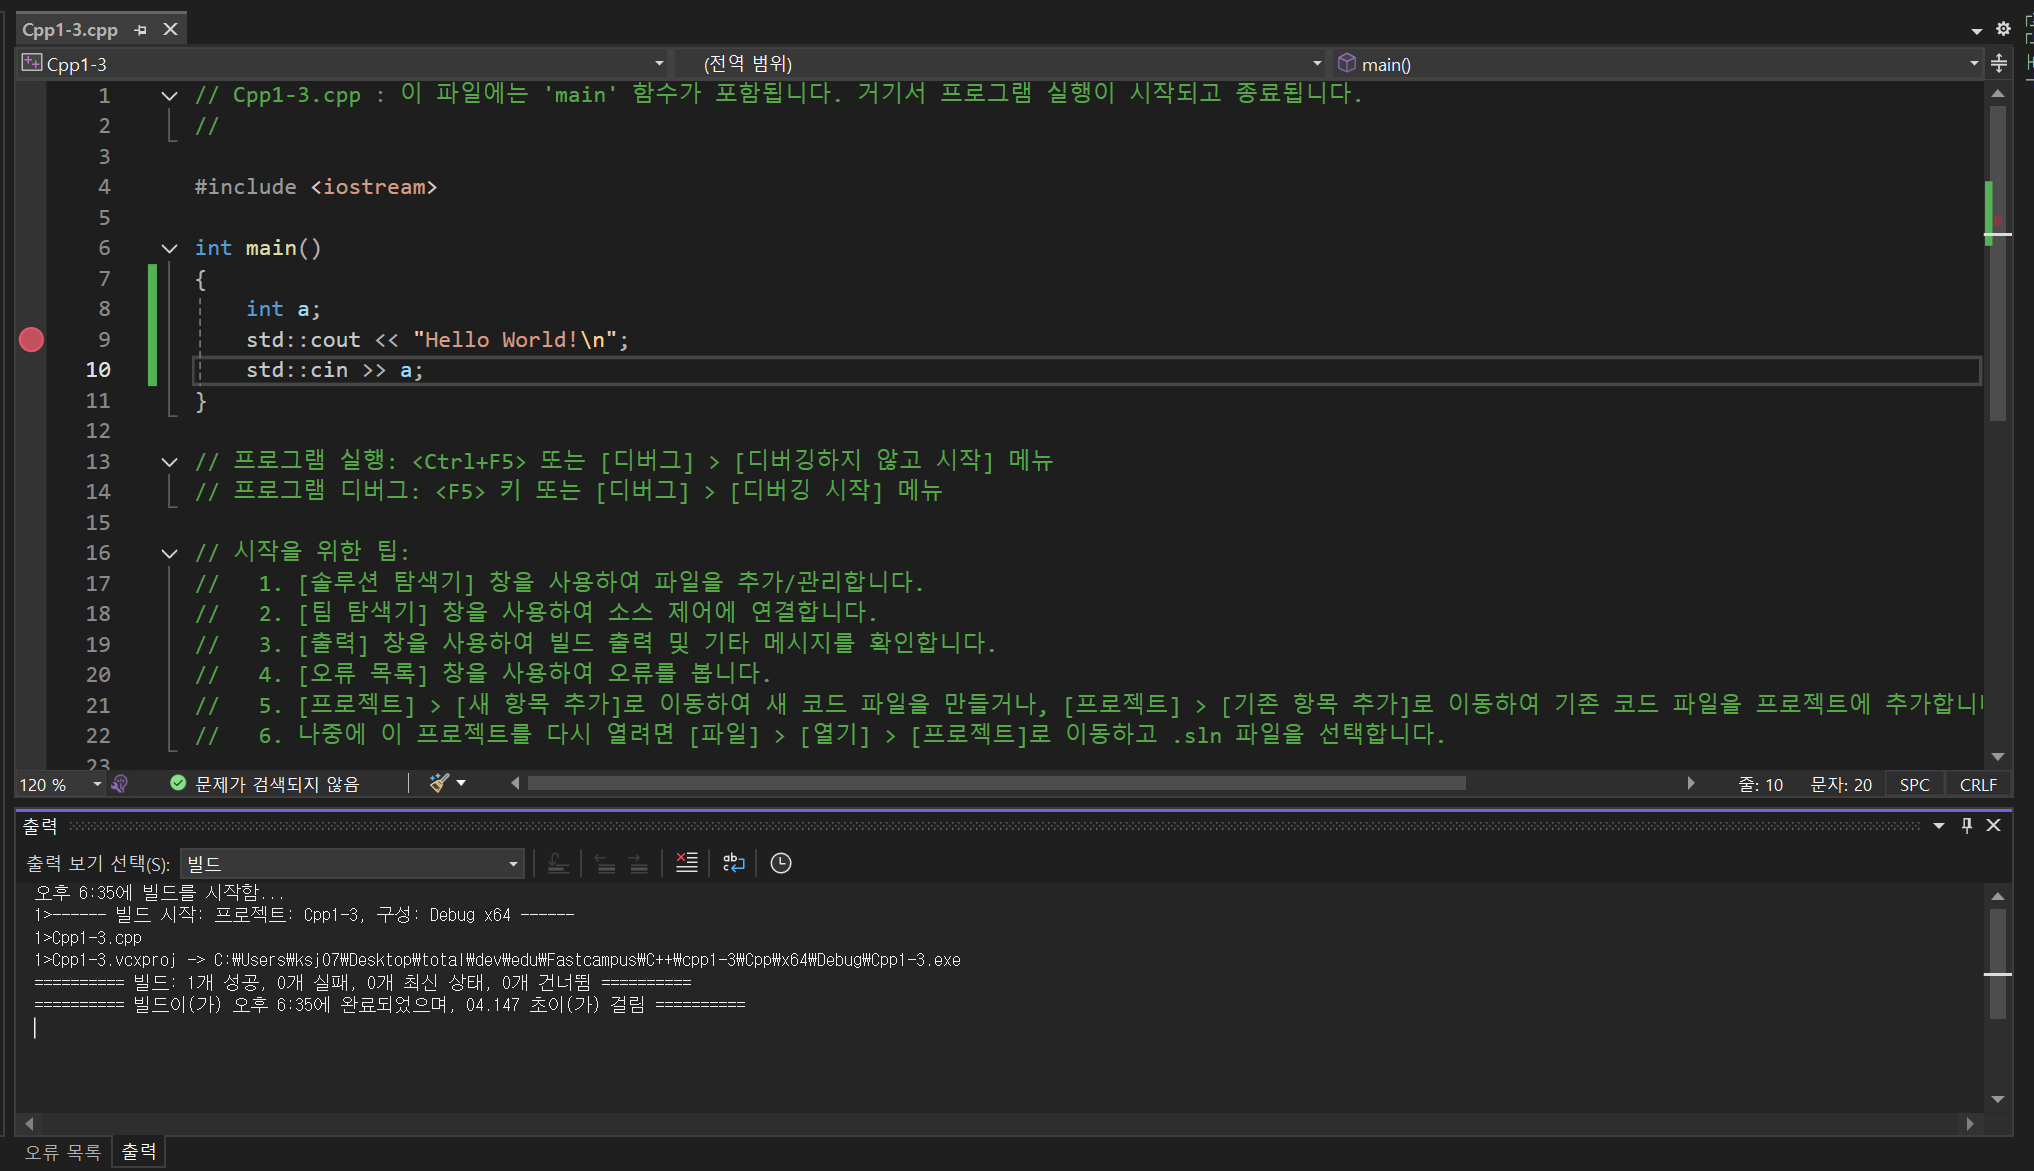Open the output source dropdown showing 빌드
Viewport: 2034px width, 1171px height.
point(352,863)
